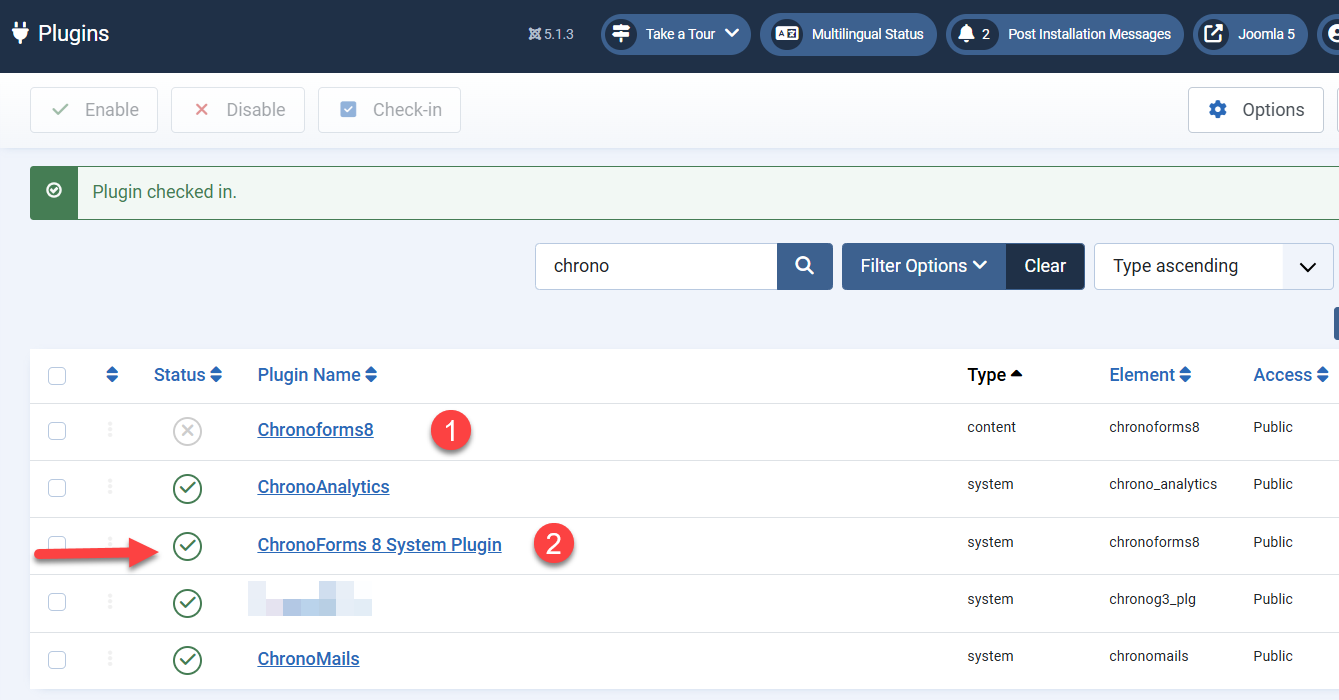Click the plug icon beside Plugins heading

point(19,32)
